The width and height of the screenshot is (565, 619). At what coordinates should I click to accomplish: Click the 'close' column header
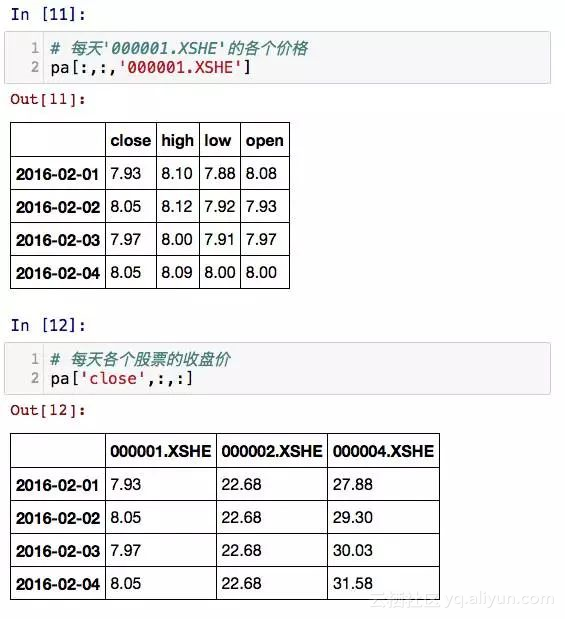[131, 140]
